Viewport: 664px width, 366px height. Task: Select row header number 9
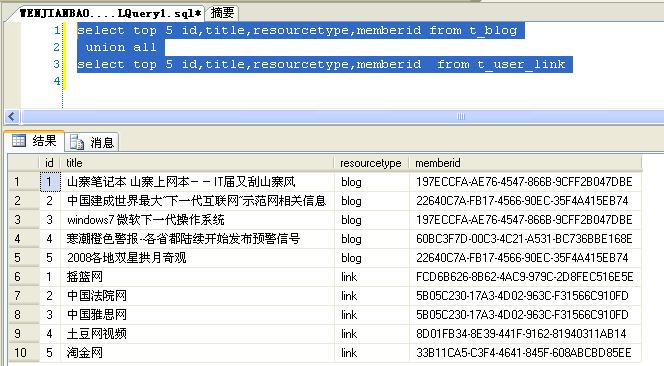point(24,334)
